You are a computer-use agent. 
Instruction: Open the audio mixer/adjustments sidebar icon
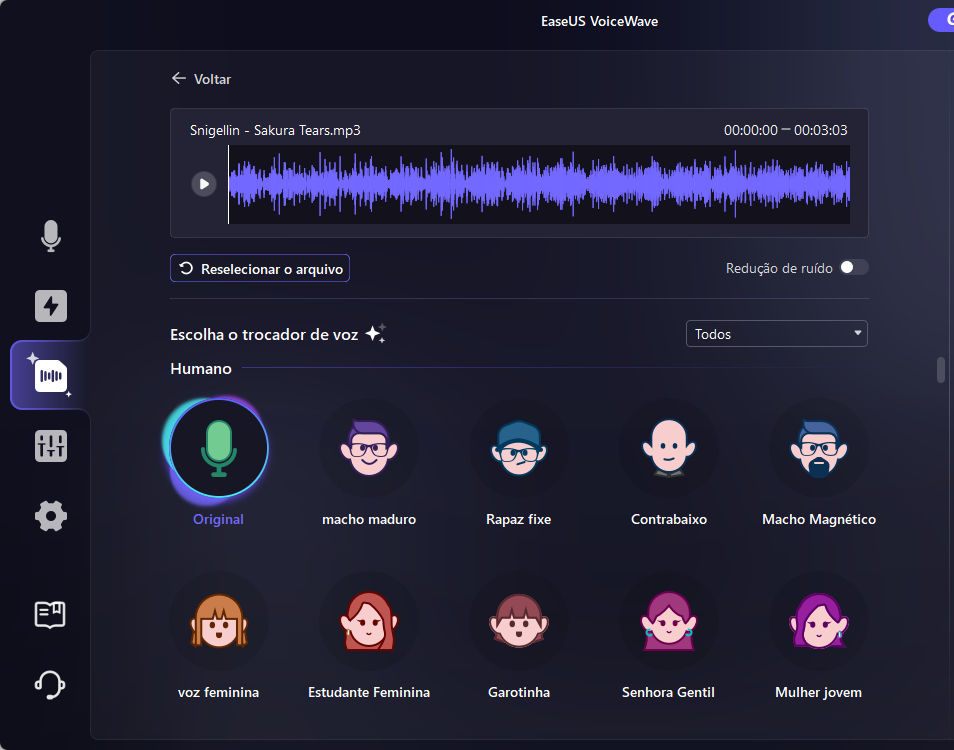pos(51,446)
